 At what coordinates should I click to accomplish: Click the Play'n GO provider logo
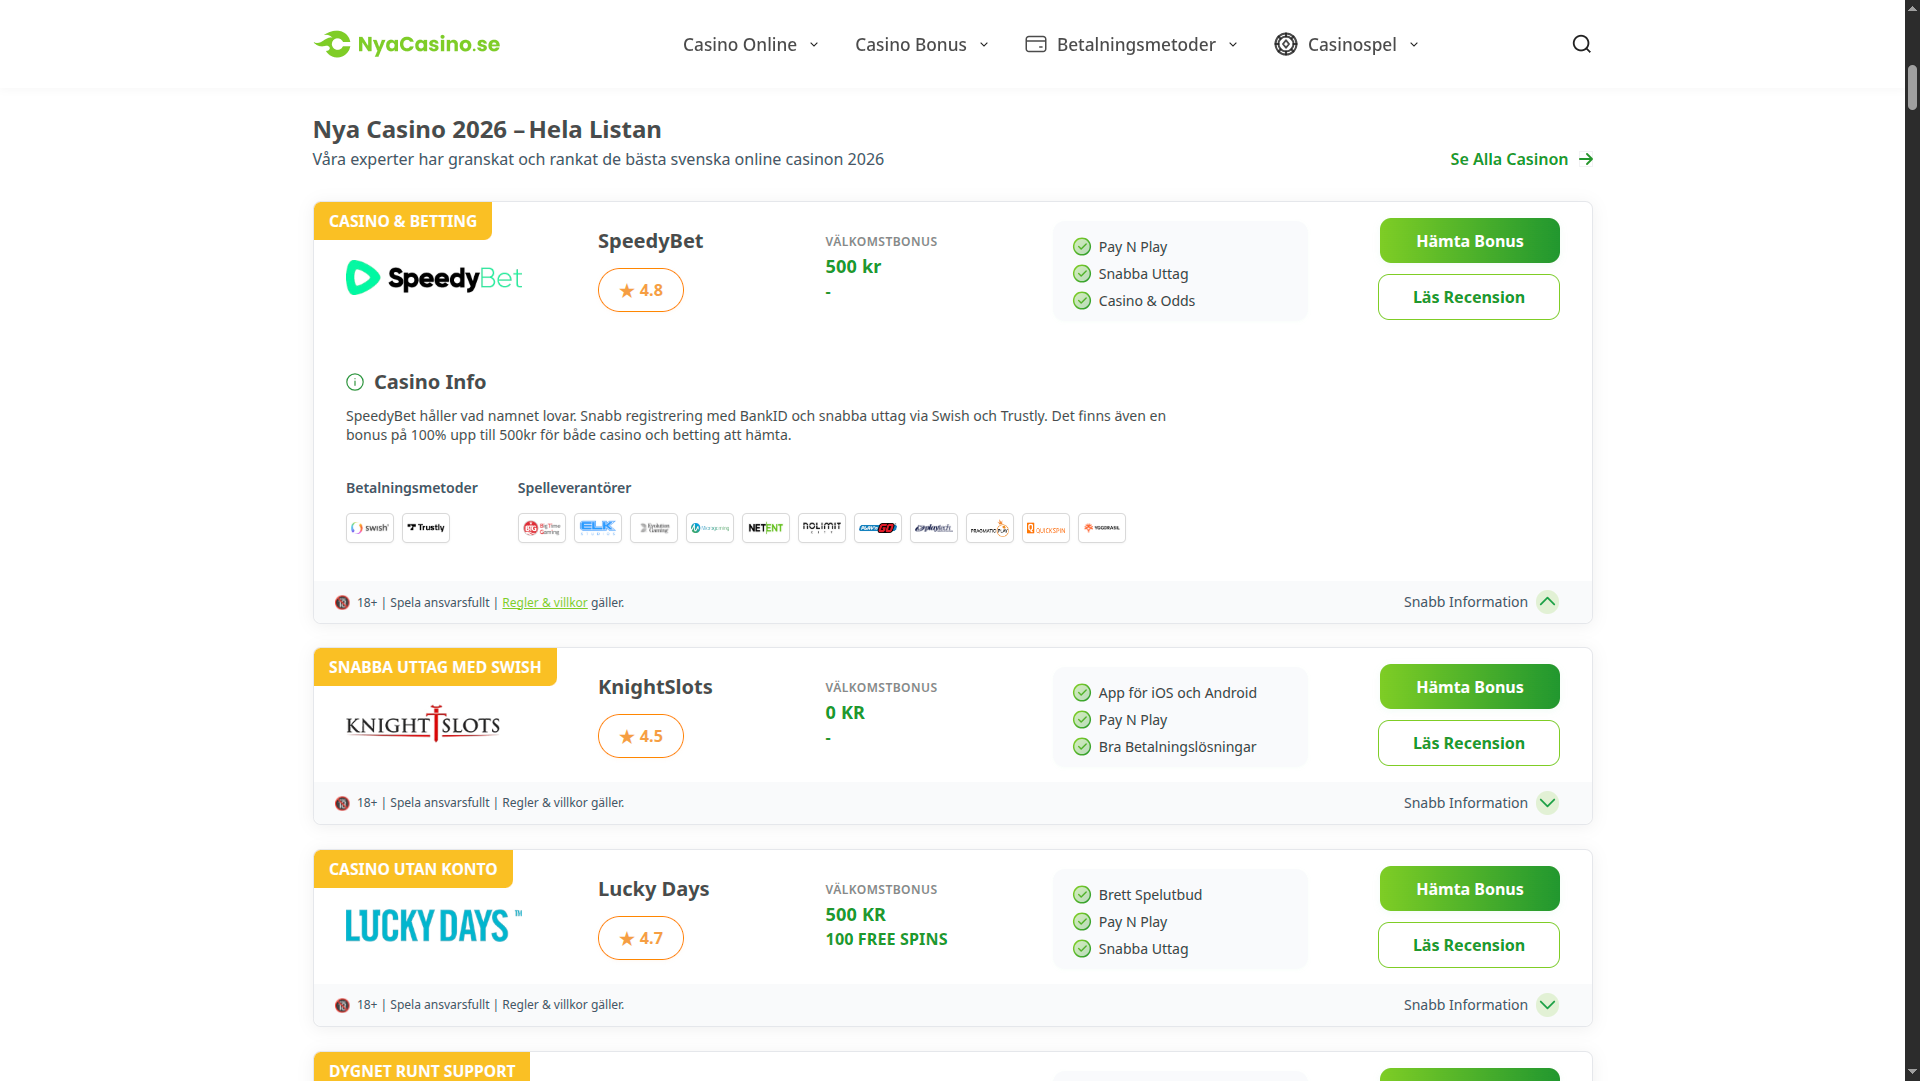point(878,528)
